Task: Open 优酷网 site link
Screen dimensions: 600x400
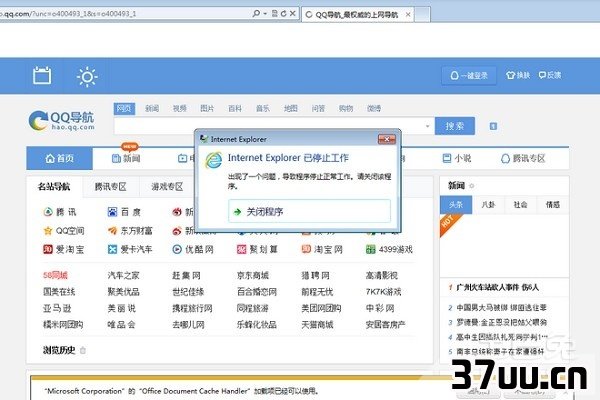Action: 193,250
